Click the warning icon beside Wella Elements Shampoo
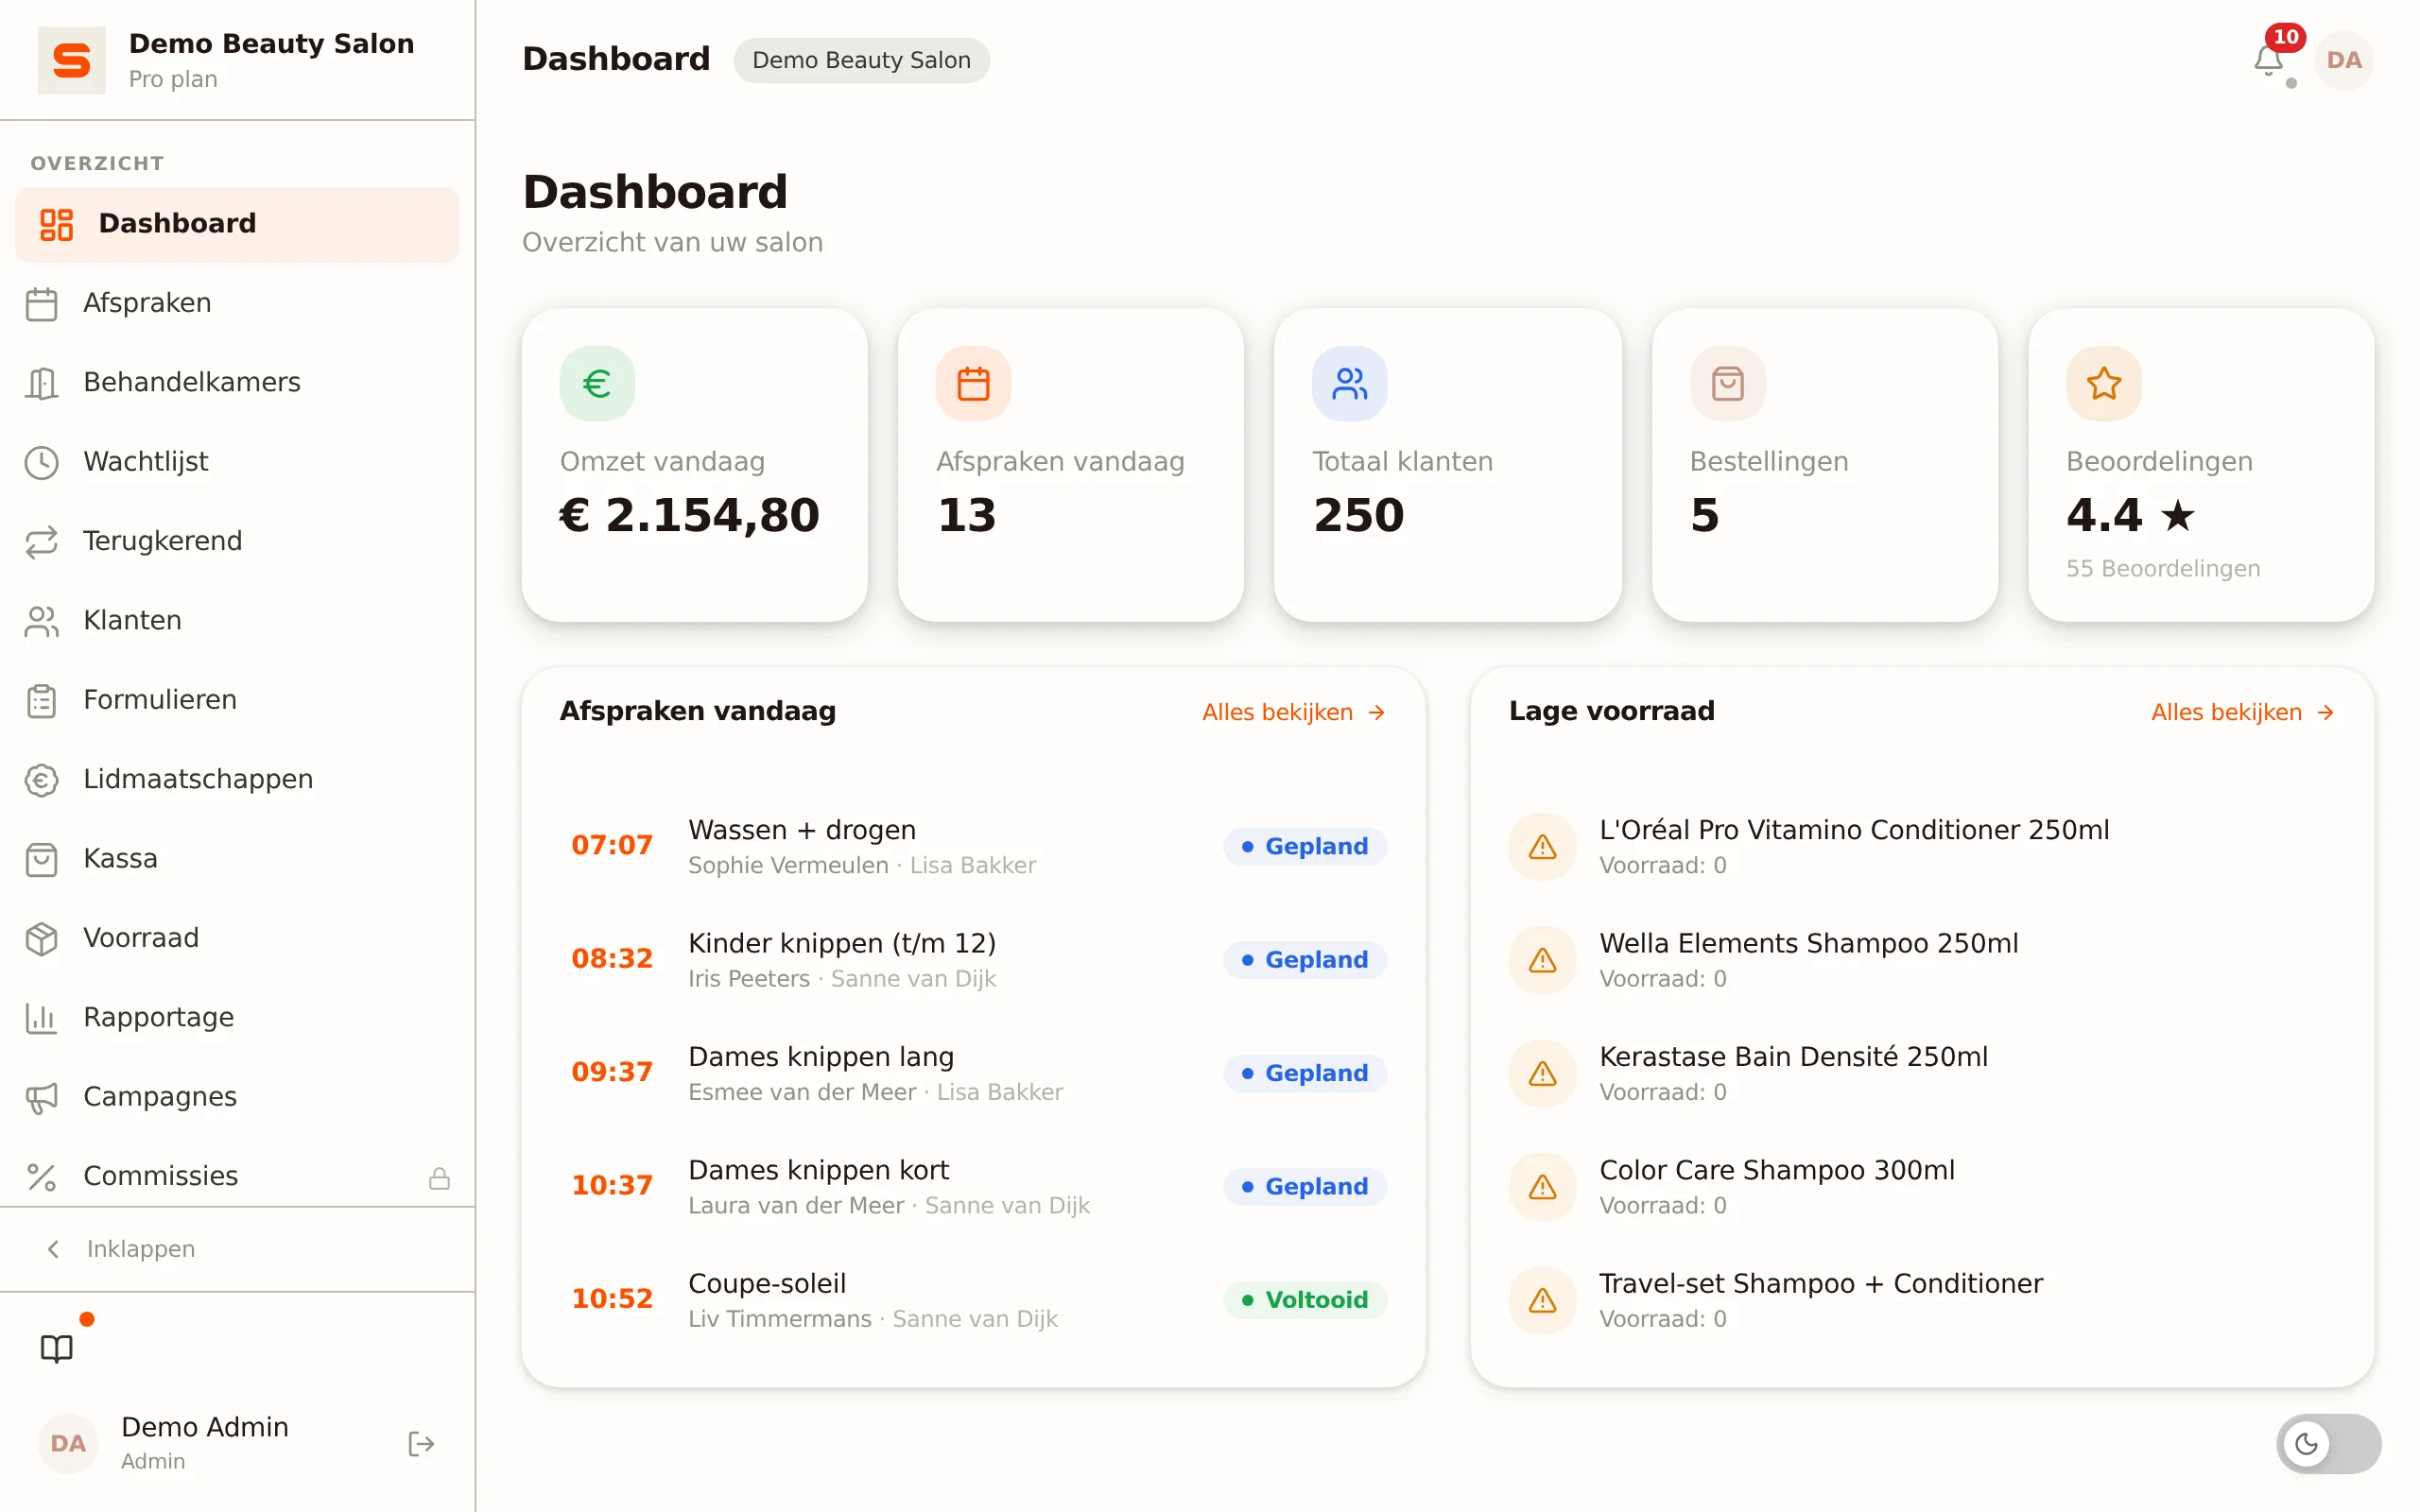The image size is (2420, 1512). [1542, 960]
